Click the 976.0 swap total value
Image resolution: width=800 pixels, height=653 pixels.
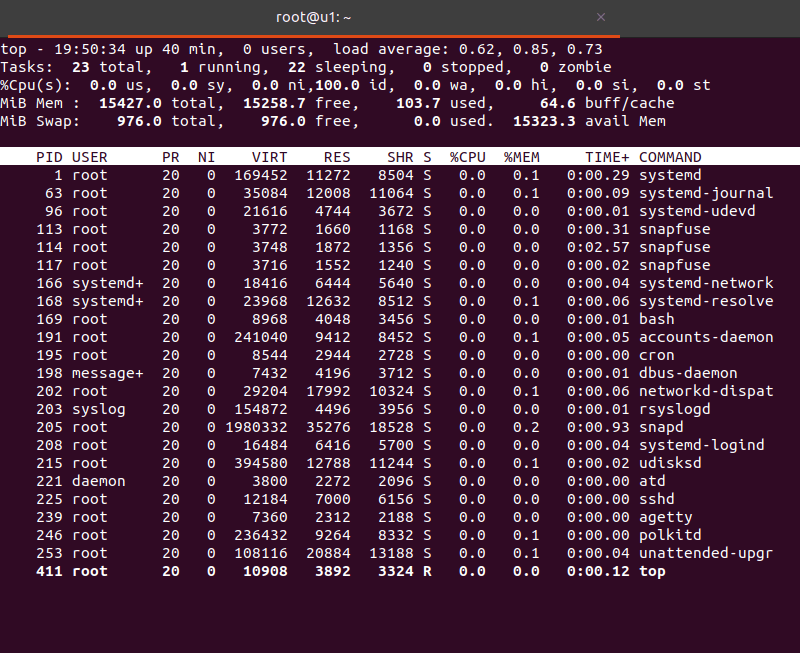coord(139,121)
